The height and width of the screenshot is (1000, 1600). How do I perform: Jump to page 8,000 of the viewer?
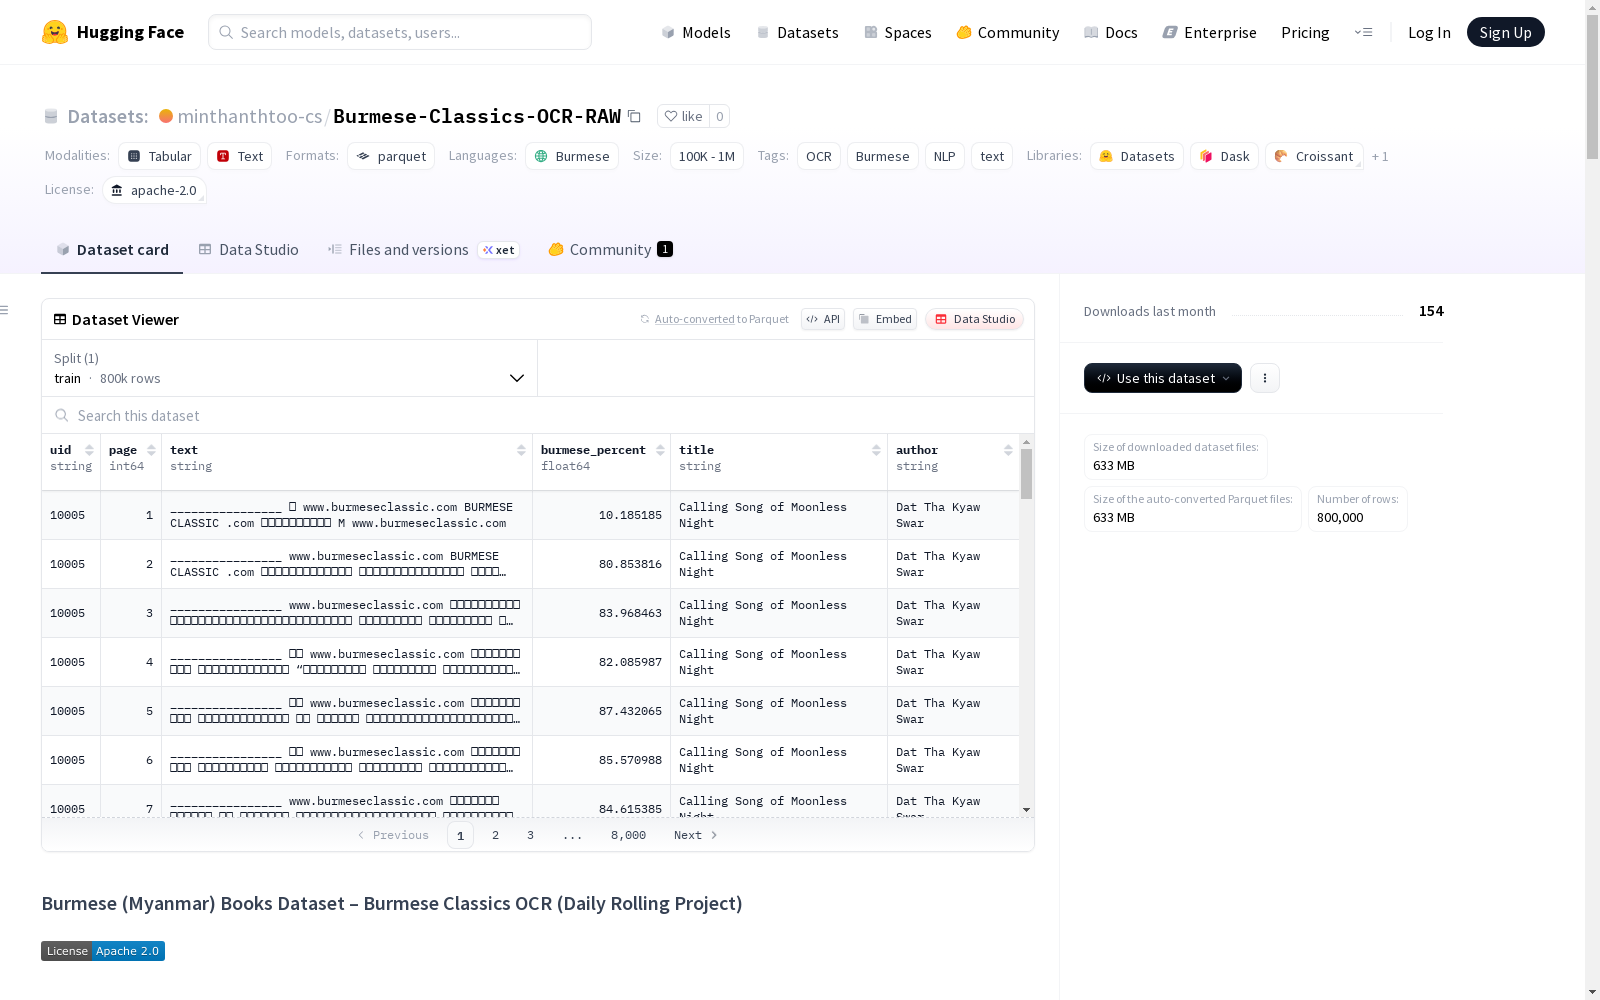(x=628, y=835)
